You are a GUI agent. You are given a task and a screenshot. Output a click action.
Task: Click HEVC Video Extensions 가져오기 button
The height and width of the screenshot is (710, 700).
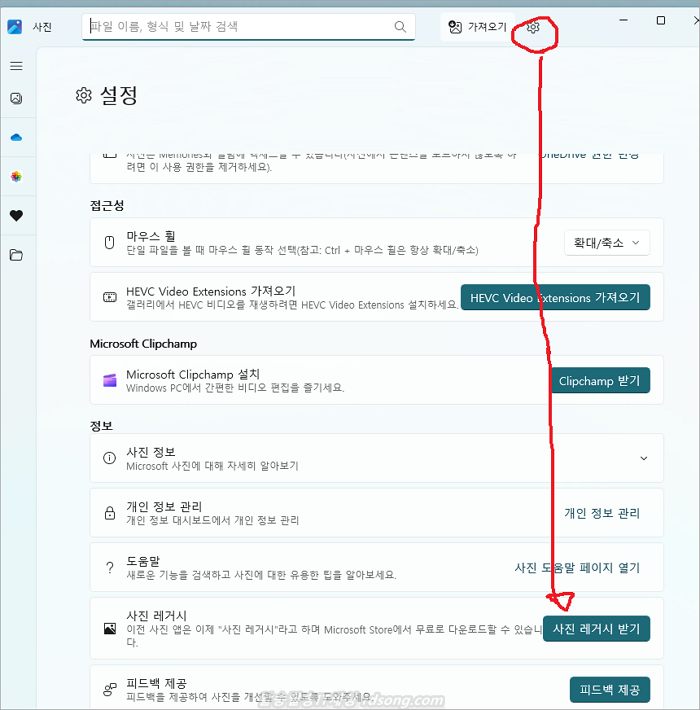pyautogui.click(x=555, y=298)
